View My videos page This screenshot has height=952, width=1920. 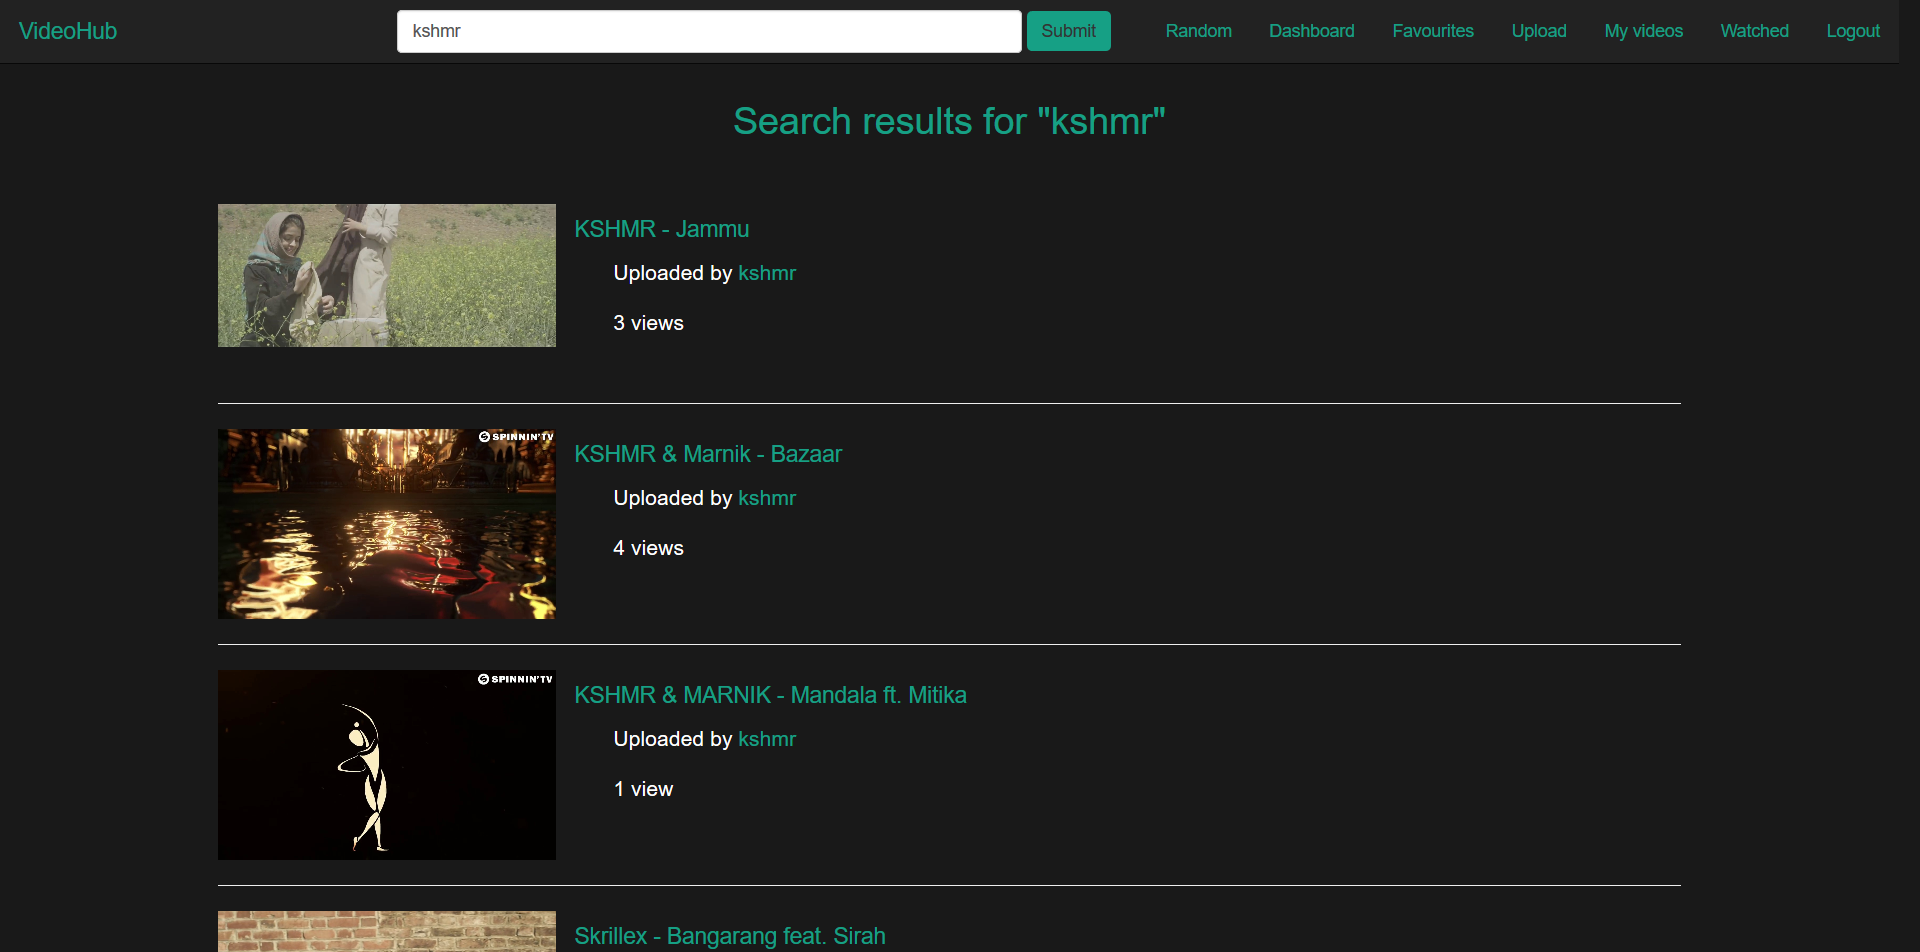(x=1643, y=31)
